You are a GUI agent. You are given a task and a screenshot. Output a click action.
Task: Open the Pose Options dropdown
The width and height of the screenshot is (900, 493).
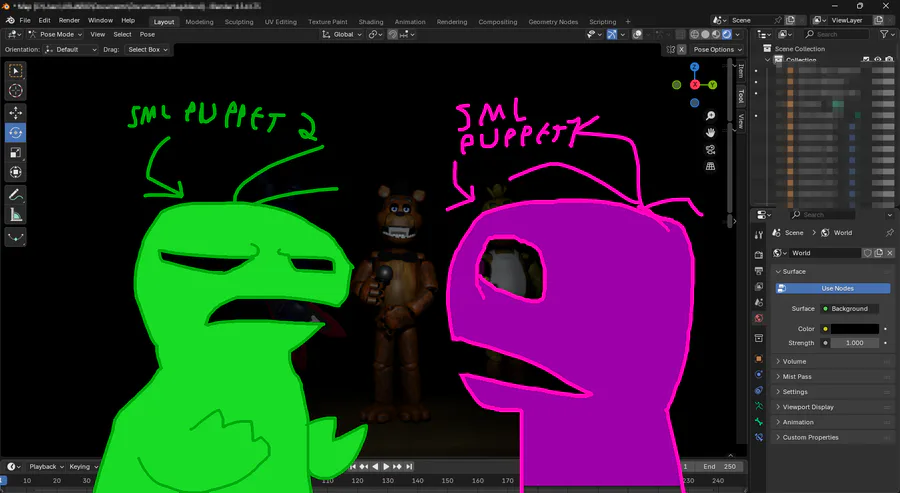717,50
